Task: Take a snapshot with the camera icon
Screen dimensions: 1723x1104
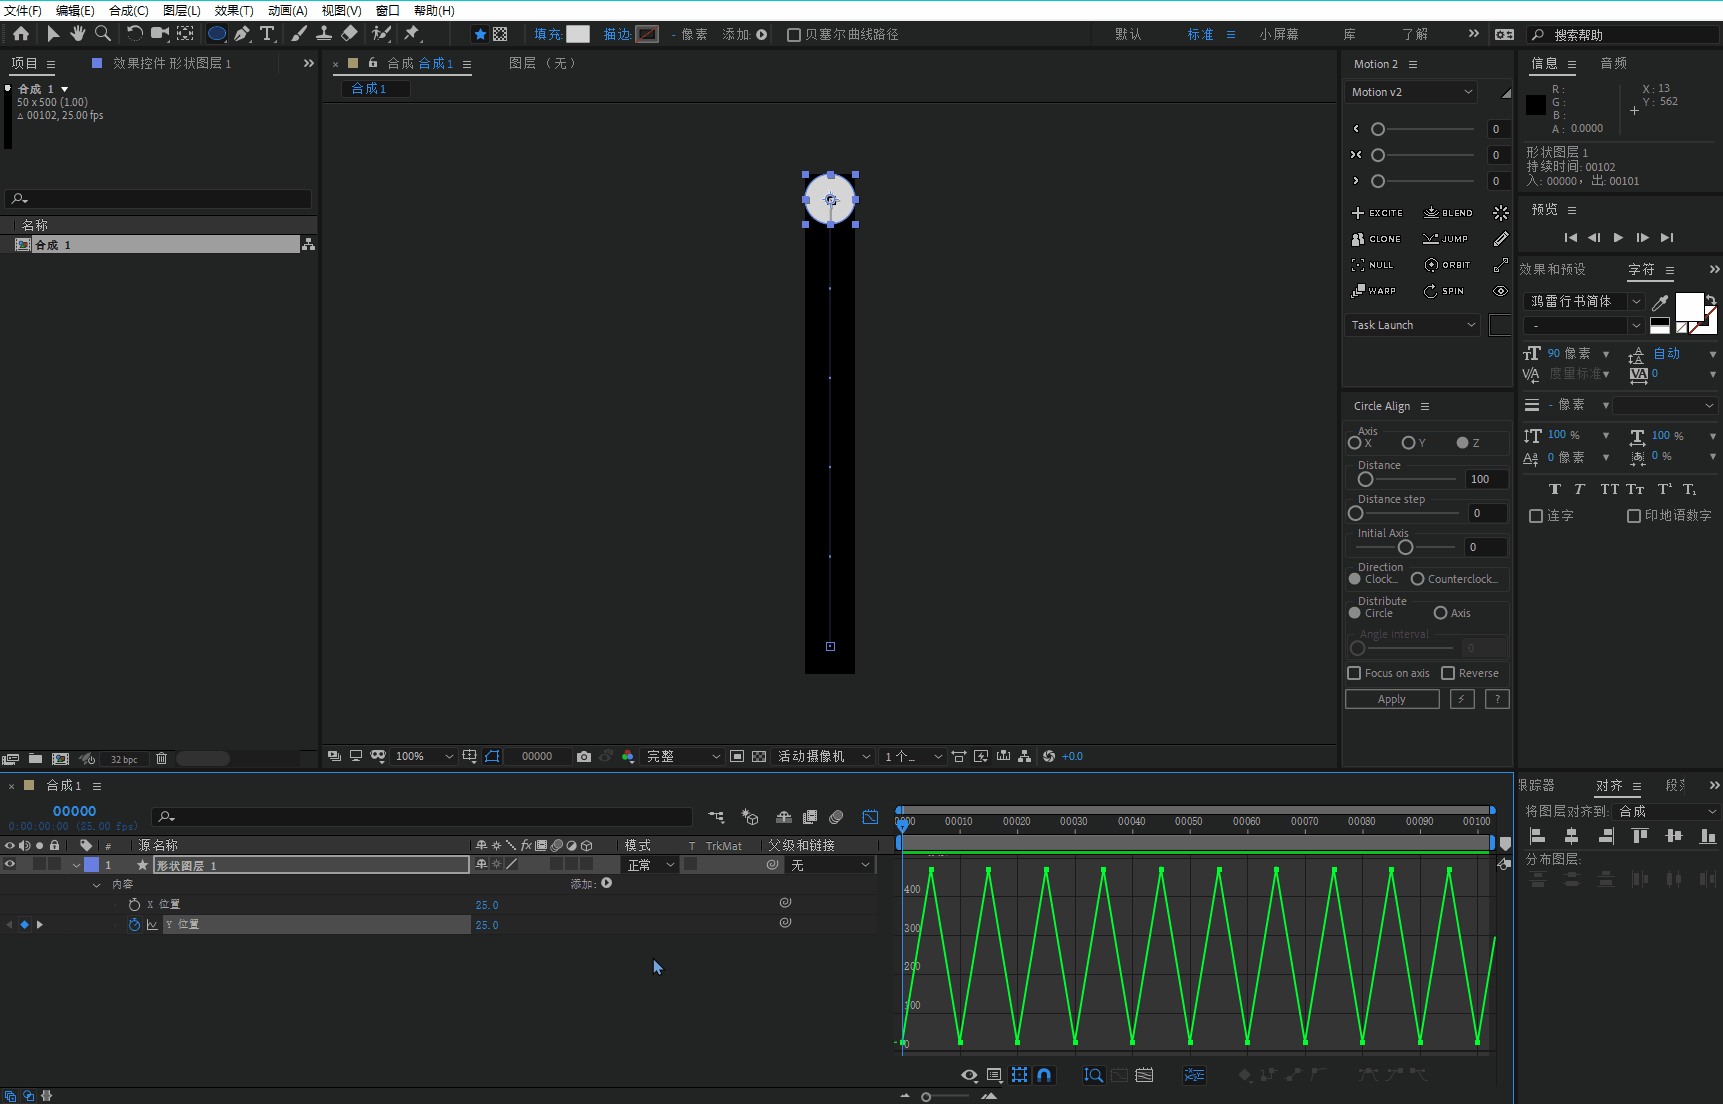Action: coord(584,756)
